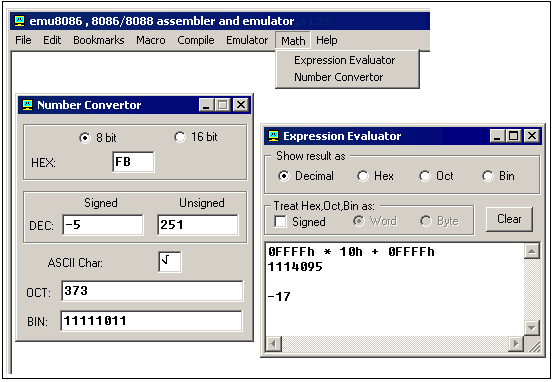This screenshot has width=555, height=382.
Task: Click the Unsigned DEC field showing 251
Action: click(198, 224)
